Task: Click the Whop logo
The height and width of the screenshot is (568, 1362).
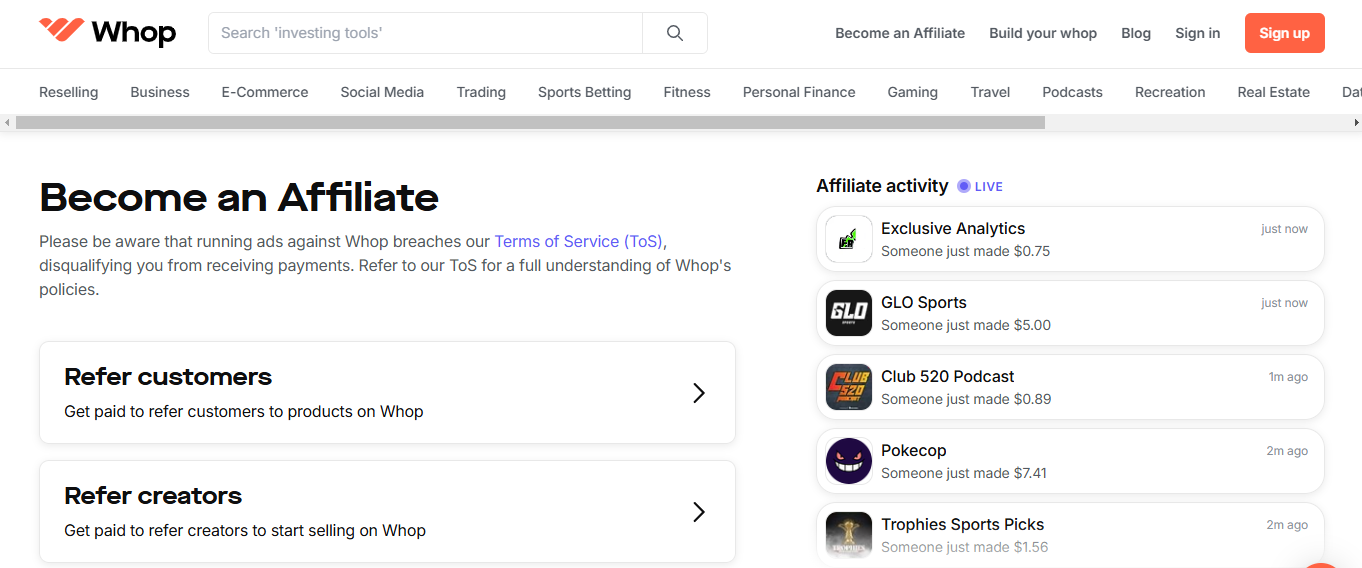Action: coord(107,32)
